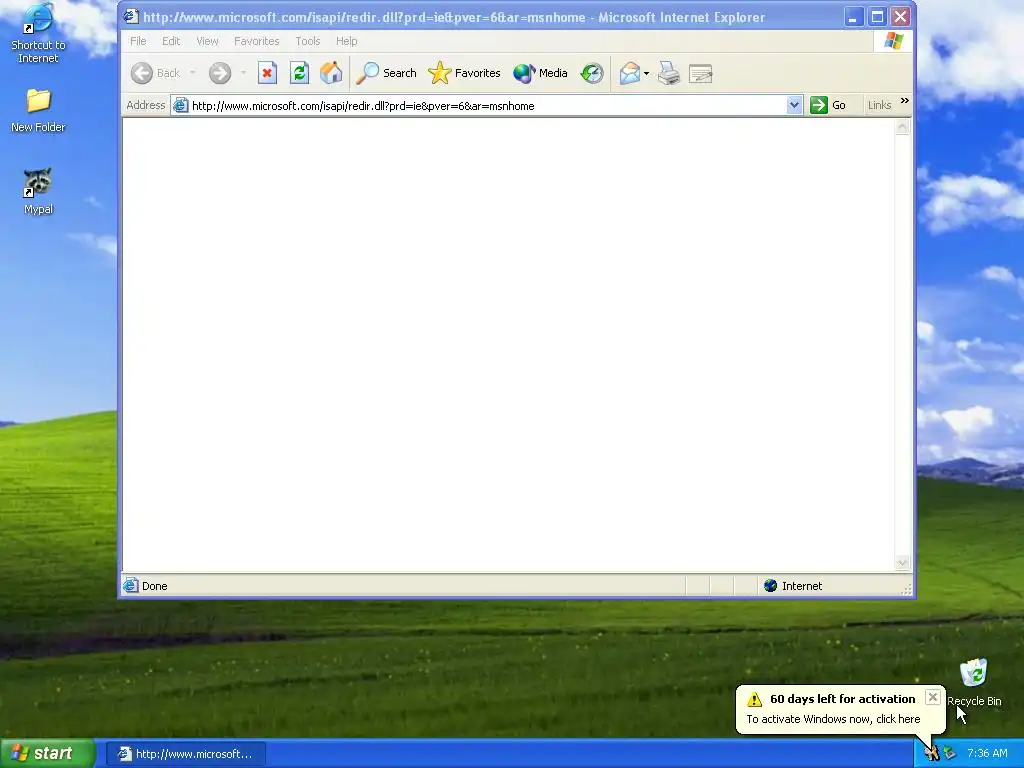Print the page with the printer icon
Viewport: 1024px width, 768px height.
pos(669,73)
